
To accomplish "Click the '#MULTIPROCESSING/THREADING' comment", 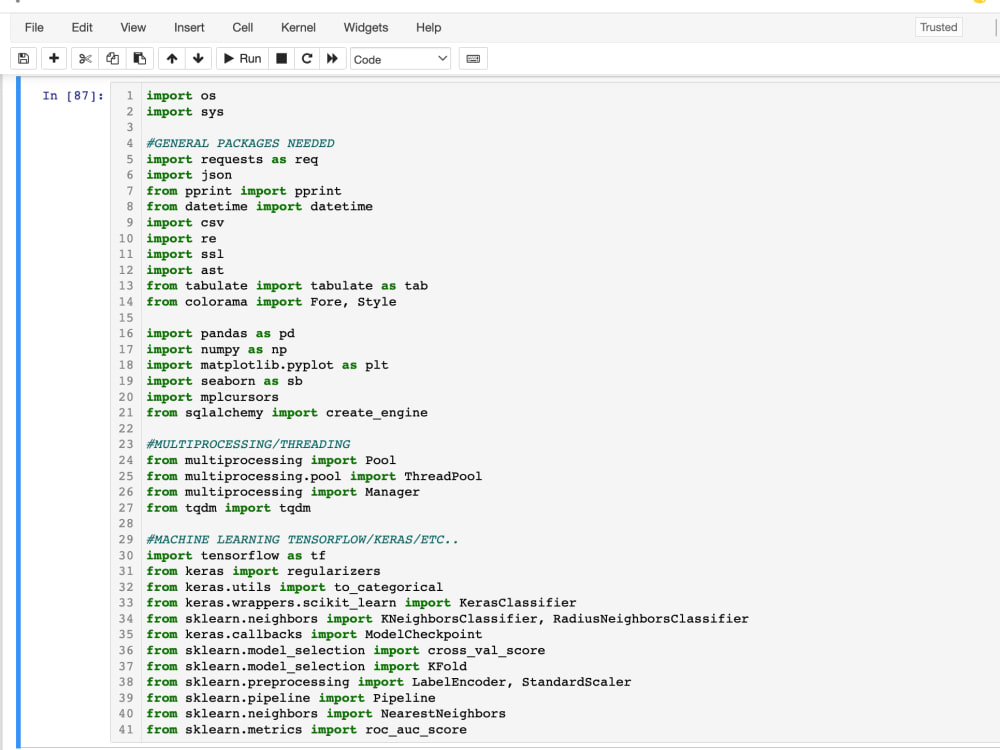I will pyautogui.click(x=248, y=444).
